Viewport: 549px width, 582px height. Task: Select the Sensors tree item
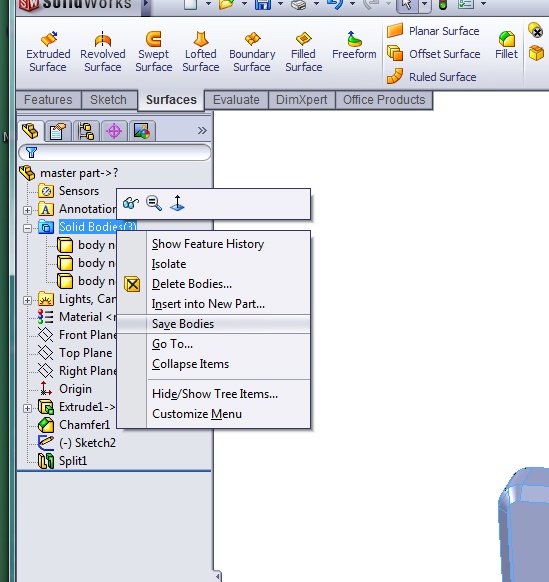tap(69, 191)
